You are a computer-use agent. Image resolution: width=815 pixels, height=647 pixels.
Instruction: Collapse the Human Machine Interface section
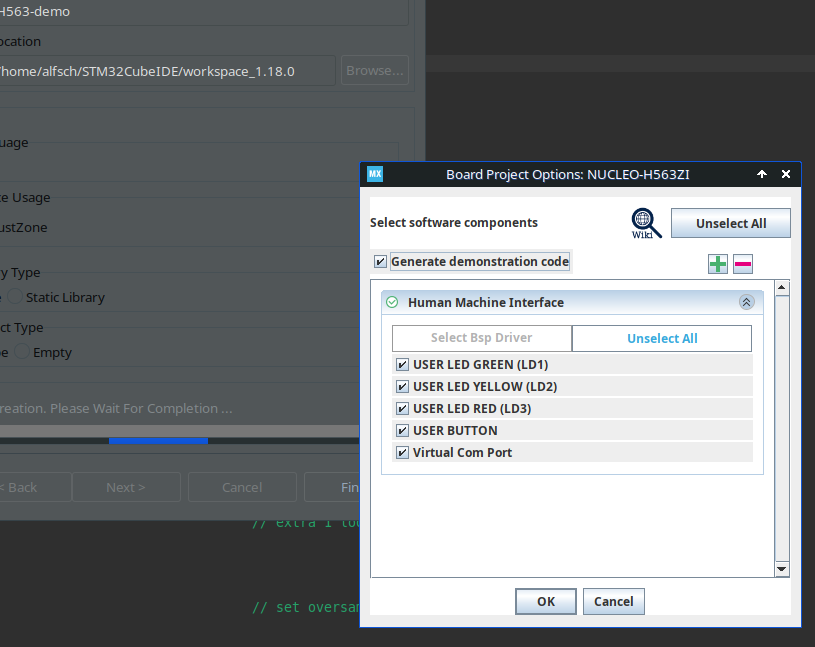click(746, 302)
